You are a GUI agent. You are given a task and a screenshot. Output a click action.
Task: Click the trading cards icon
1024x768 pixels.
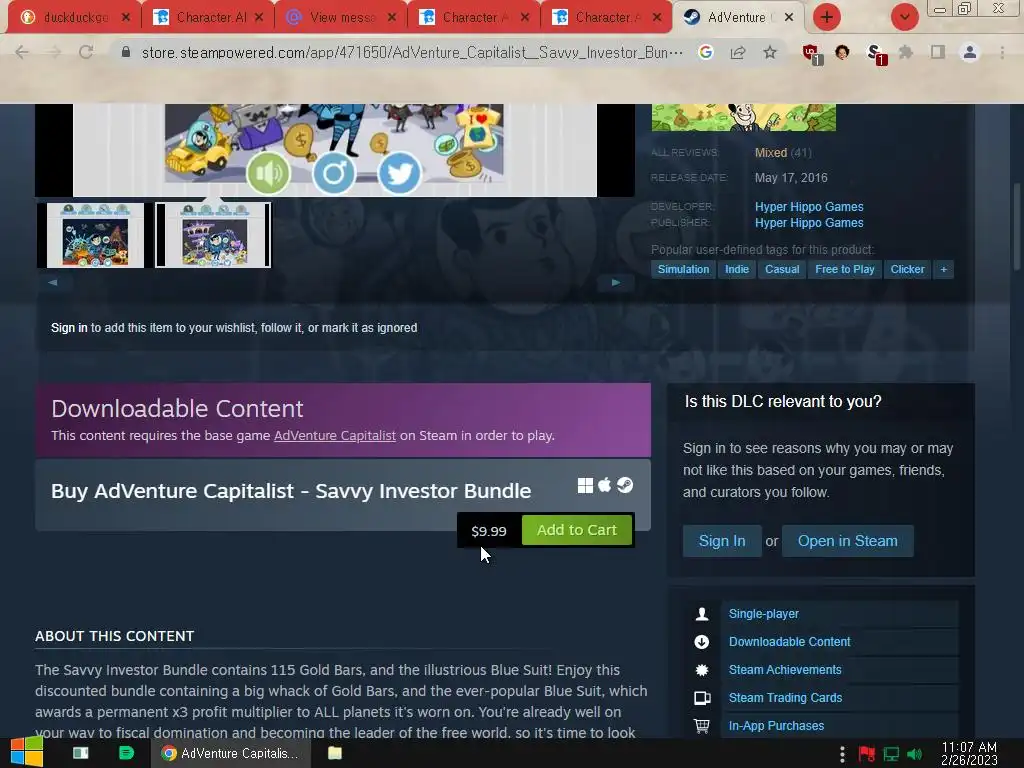click(x=702, y=698)
